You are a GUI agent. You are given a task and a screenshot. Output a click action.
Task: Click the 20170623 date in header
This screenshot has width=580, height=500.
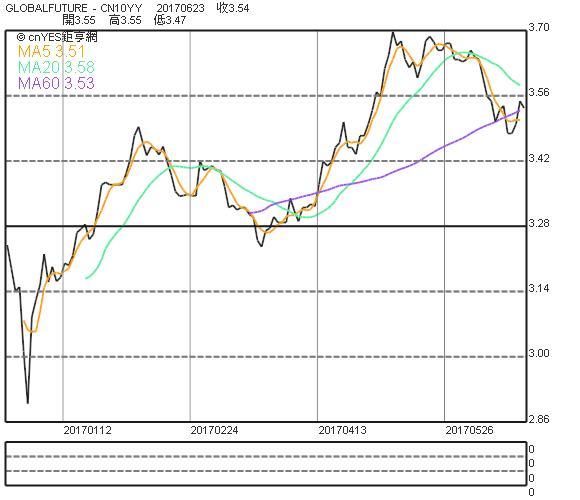coord(180,8)
